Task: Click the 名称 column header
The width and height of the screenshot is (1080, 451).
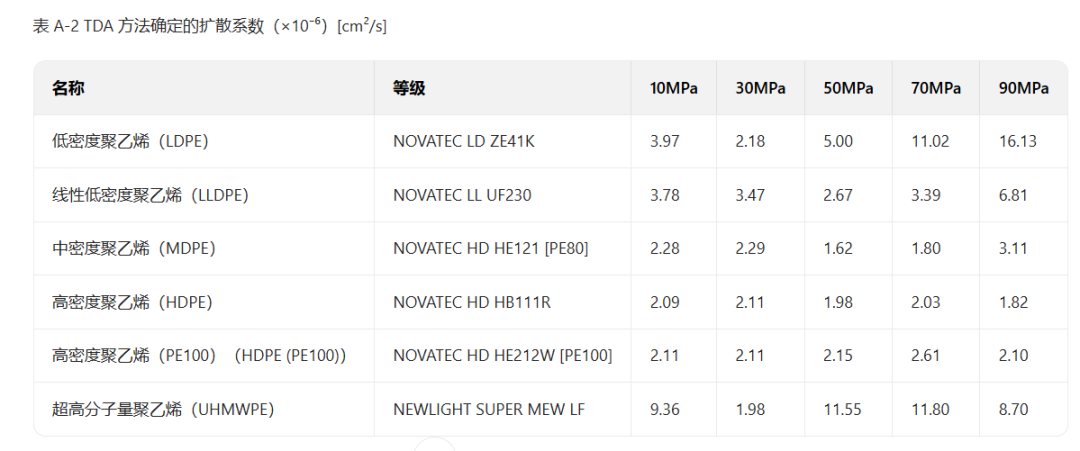Action: pyautogui.click(x=68, y=88)
